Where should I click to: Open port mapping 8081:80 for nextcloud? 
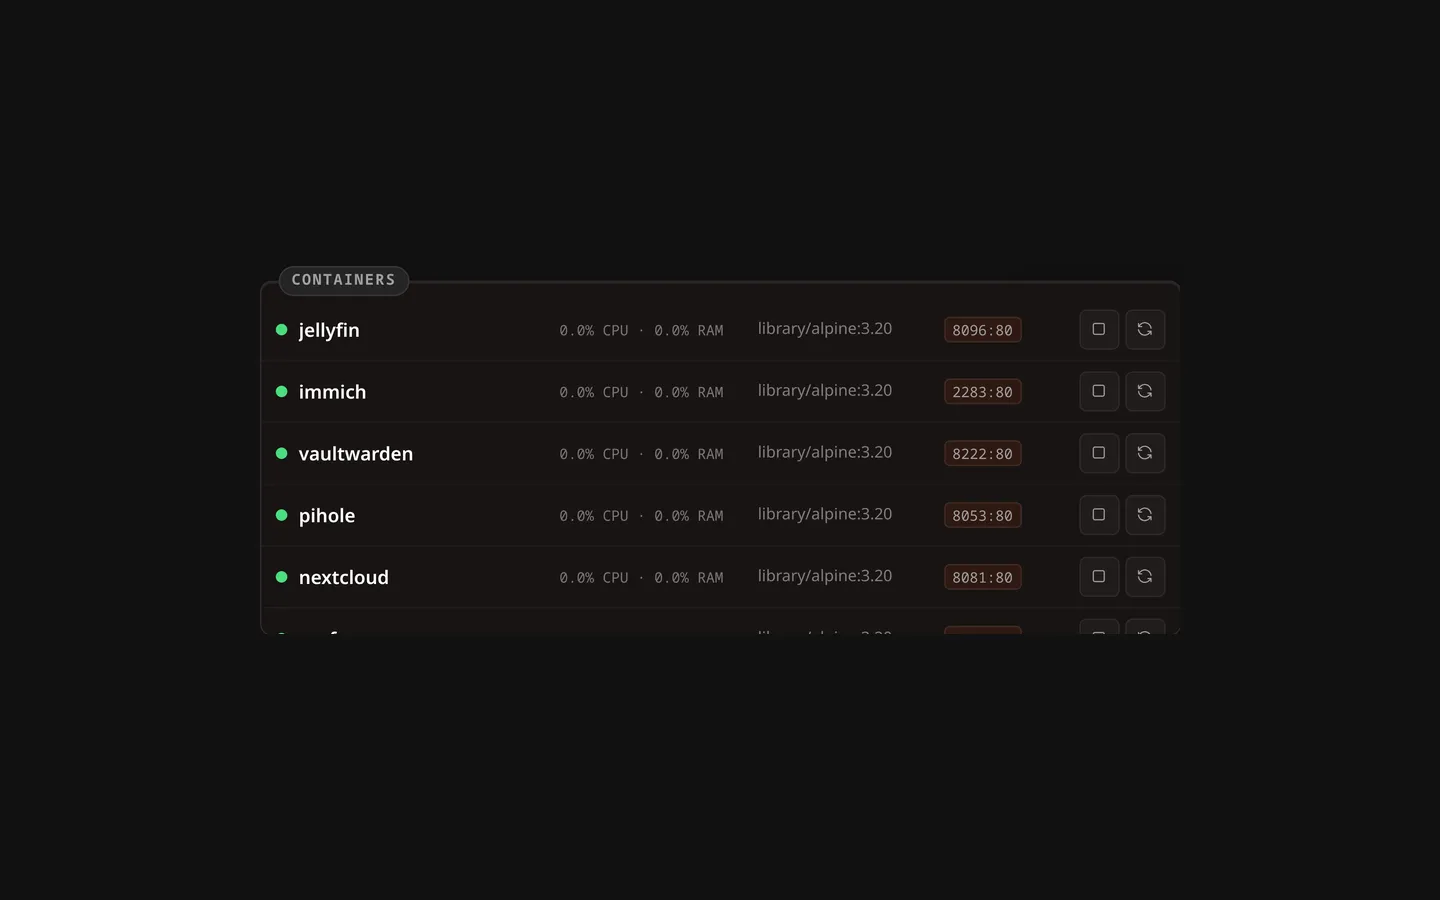pos(983,577)
